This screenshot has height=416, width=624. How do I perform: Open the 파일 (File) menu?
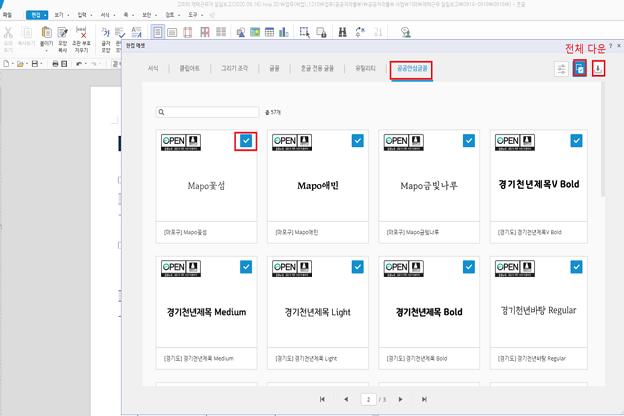pos(7,15)
